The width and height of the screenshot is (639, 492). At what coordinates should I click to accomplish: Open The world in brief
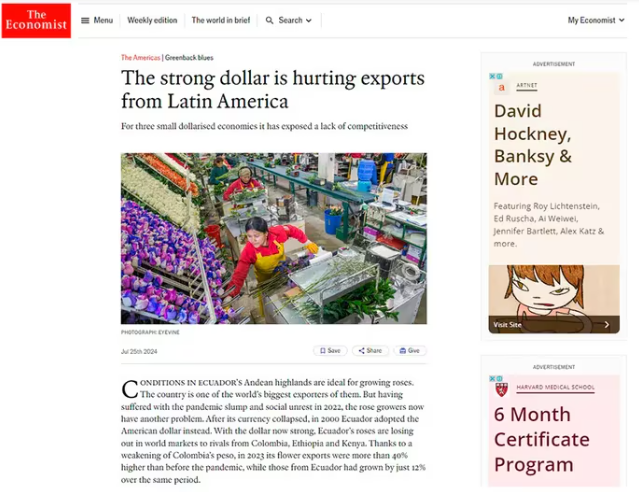coord(219,20)
